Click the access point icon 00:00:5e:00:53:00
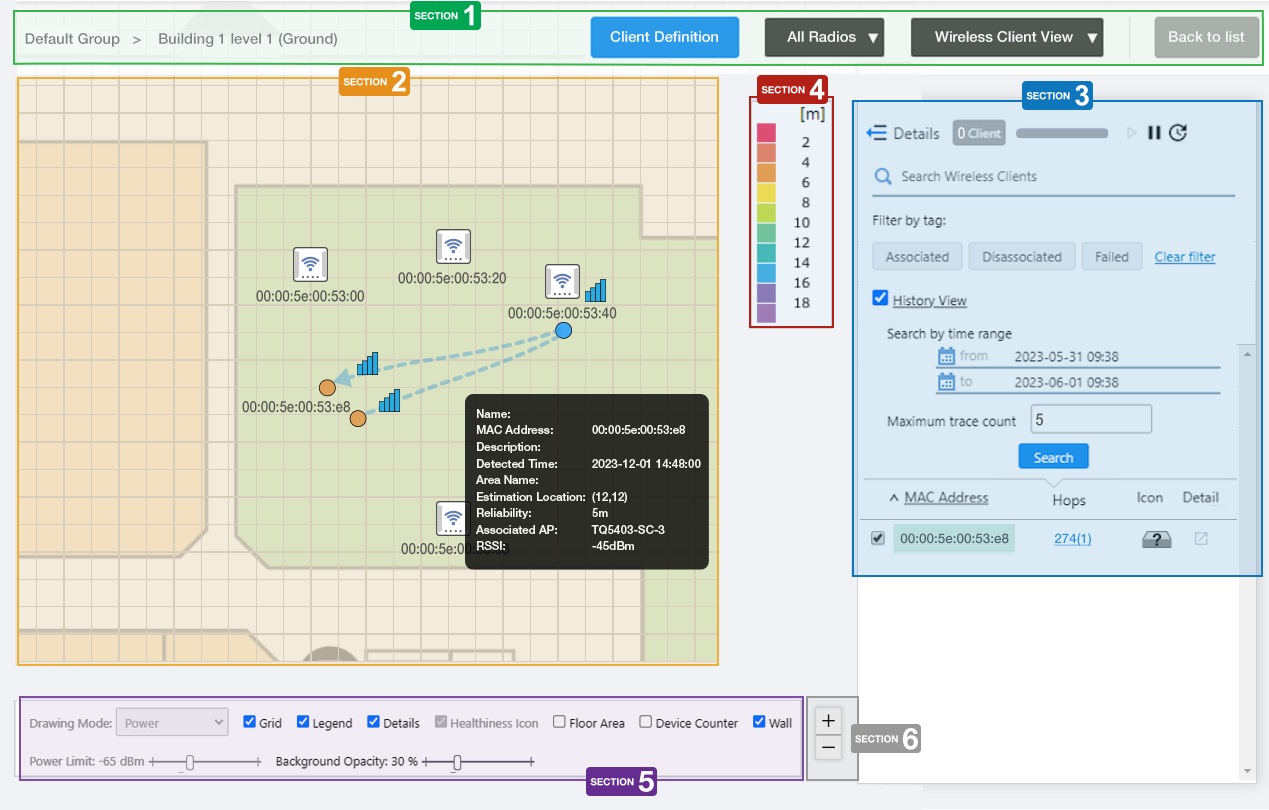 click(310, 265)
